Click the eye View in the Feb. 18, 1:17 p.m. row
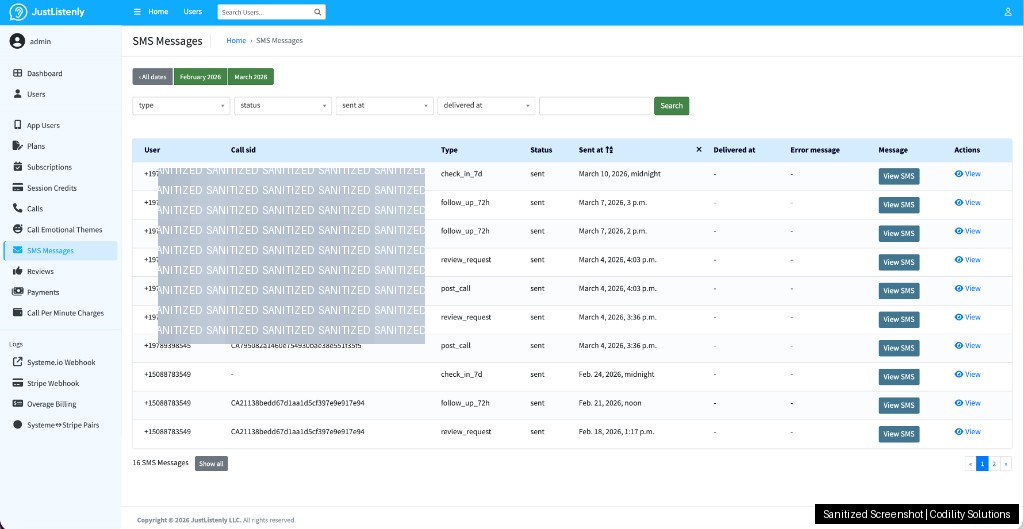The width and height of the screenshot is (1024, 529). (967, 432)
